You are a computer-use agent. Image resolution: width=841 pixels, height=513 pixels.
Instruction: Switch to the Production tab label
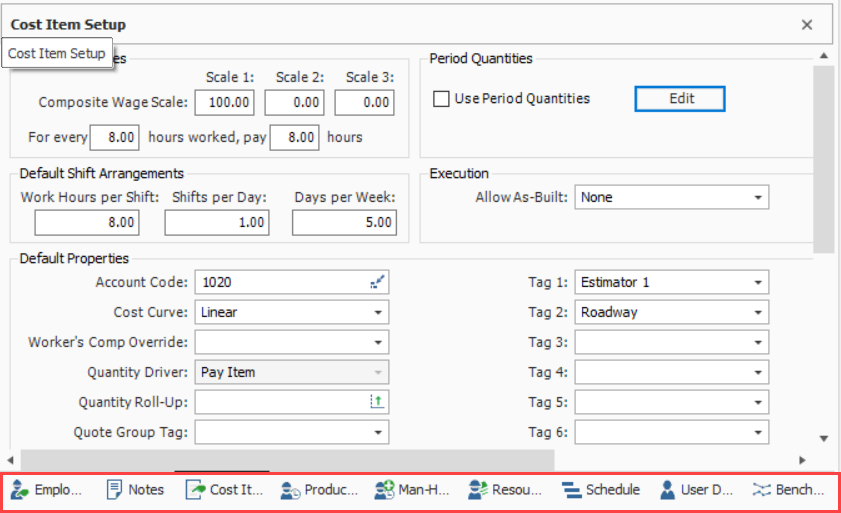[331, 490]
